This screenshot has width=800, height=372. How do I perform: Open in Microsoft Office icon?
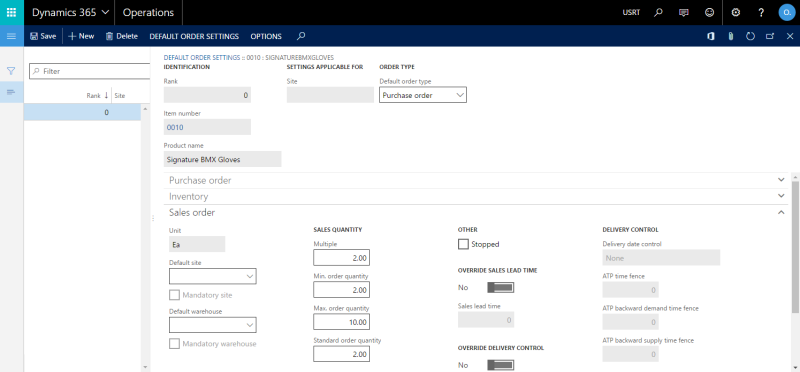click(710, 36)
